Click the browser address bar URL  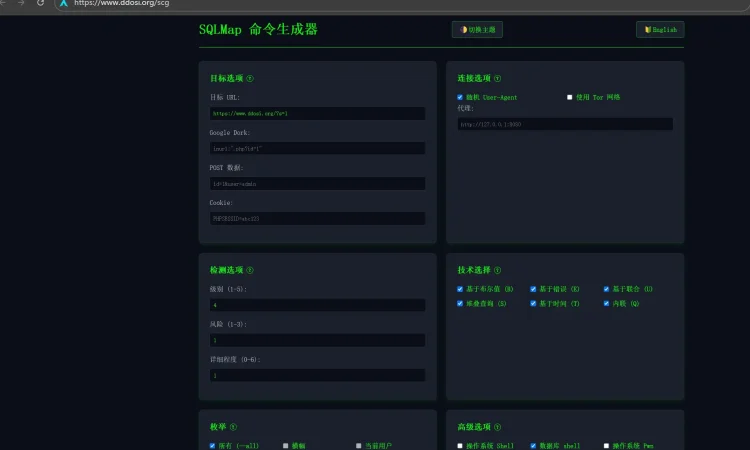[121, 3]
